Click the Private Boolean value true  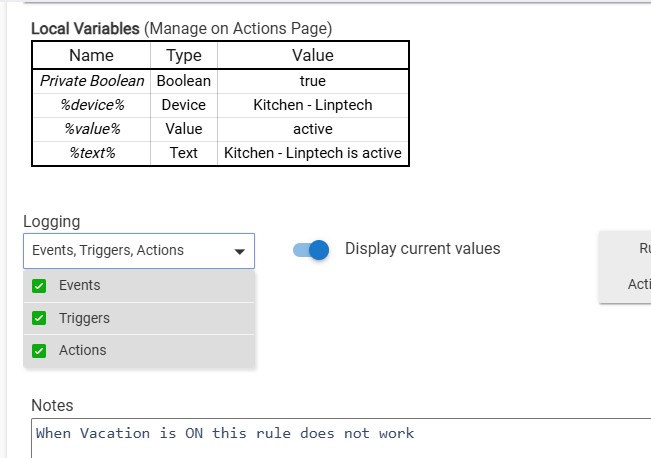click(x=312, y=81)
